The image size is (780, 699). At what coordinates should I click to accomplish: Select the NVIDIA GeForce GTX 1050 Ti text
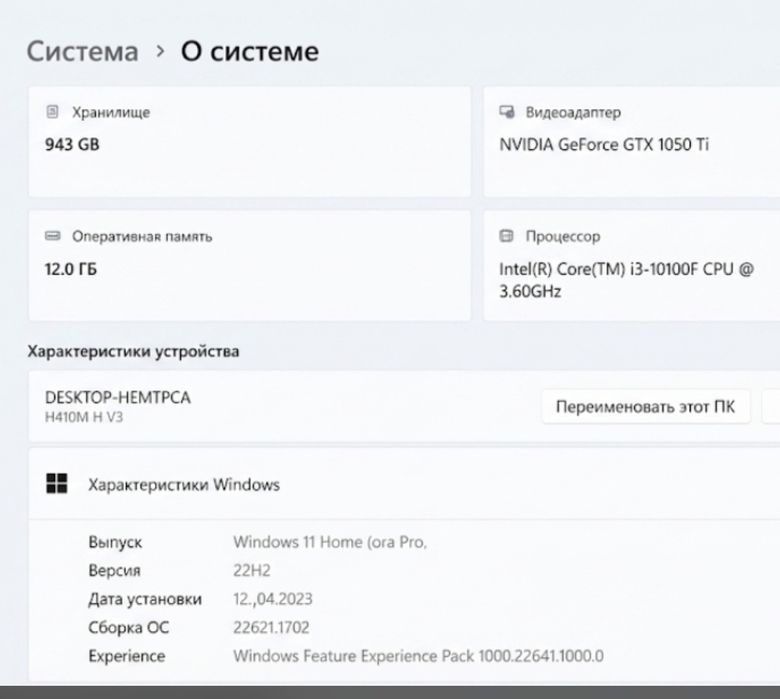coord(604,144)
